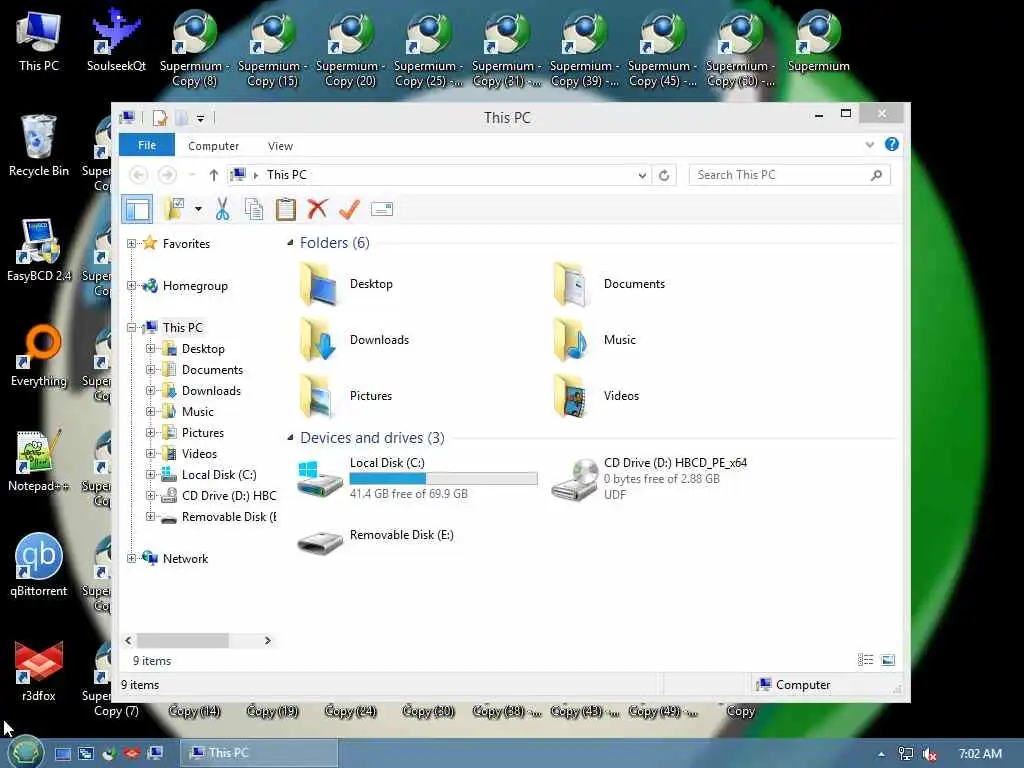Image resolution: width=1024 pixels, height=768 pixels.
Task: Open the address bar history dropdown
Action: pos(642,175)
